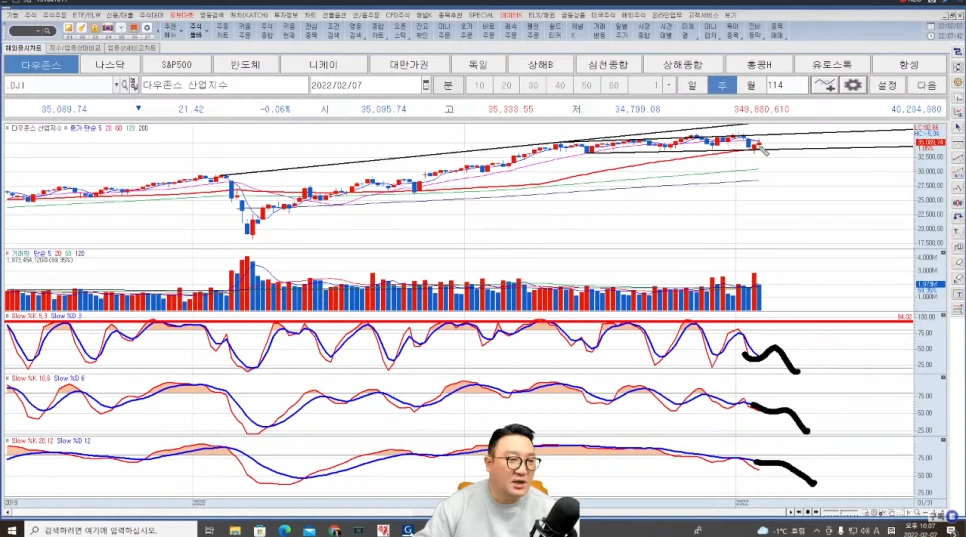966x537 pixels.
Task: Click the magnifier in the dark rounded search box
Action: (x=47, y=31)
